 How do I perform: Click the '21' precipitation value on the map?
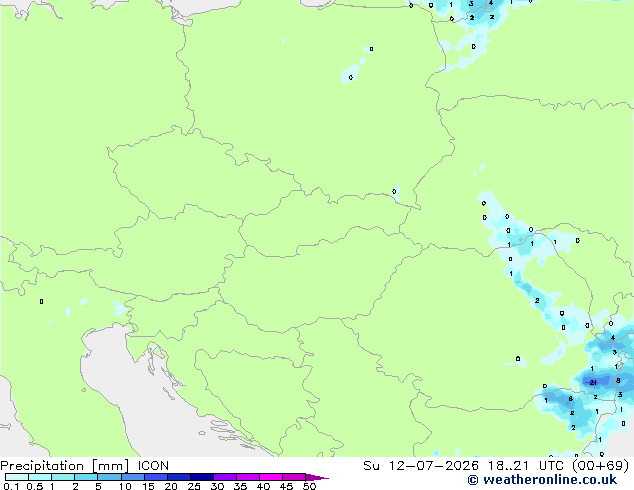coord(593,382)
